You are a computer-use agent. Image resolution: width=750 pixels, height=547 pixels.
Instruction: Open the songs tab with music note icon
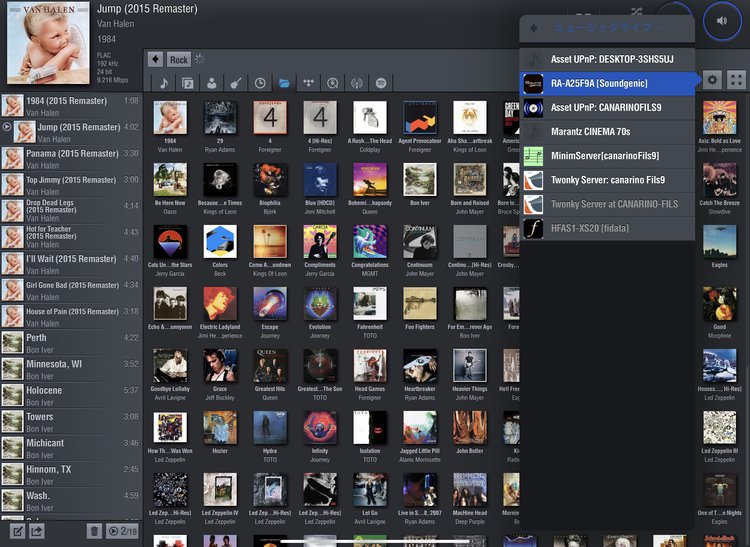(x=164, y=83)
